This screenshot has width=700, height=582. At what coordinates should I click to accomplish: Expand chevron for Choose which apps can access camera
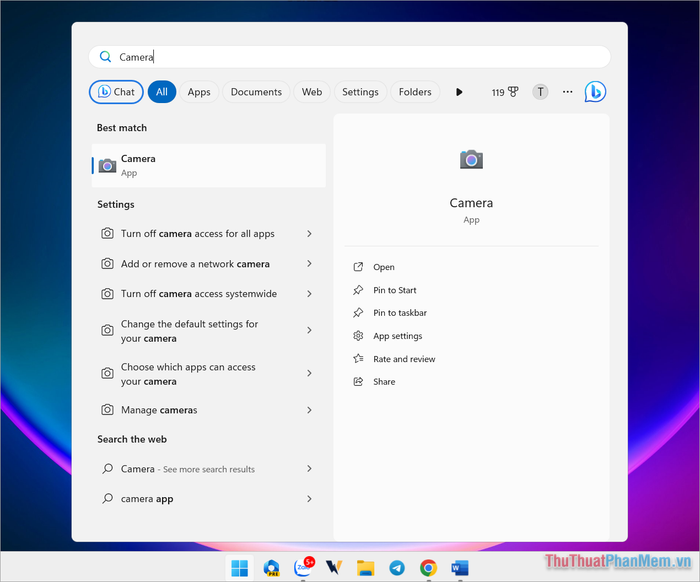(x=309, y=373)
